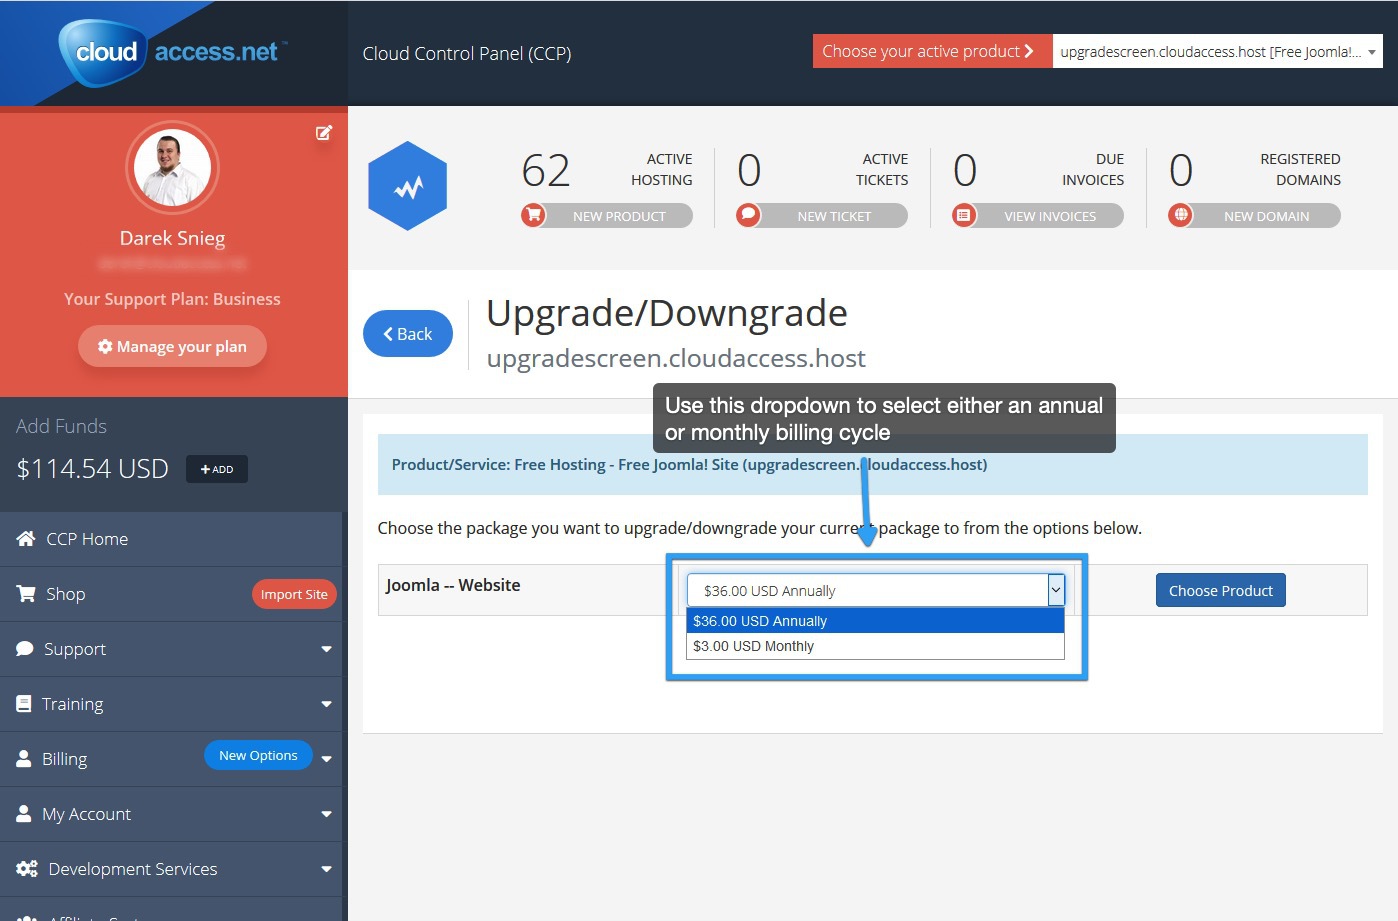Click the Your Support Plan: Business text
This screenshot has height=921, width=1398.
[172, 299]
